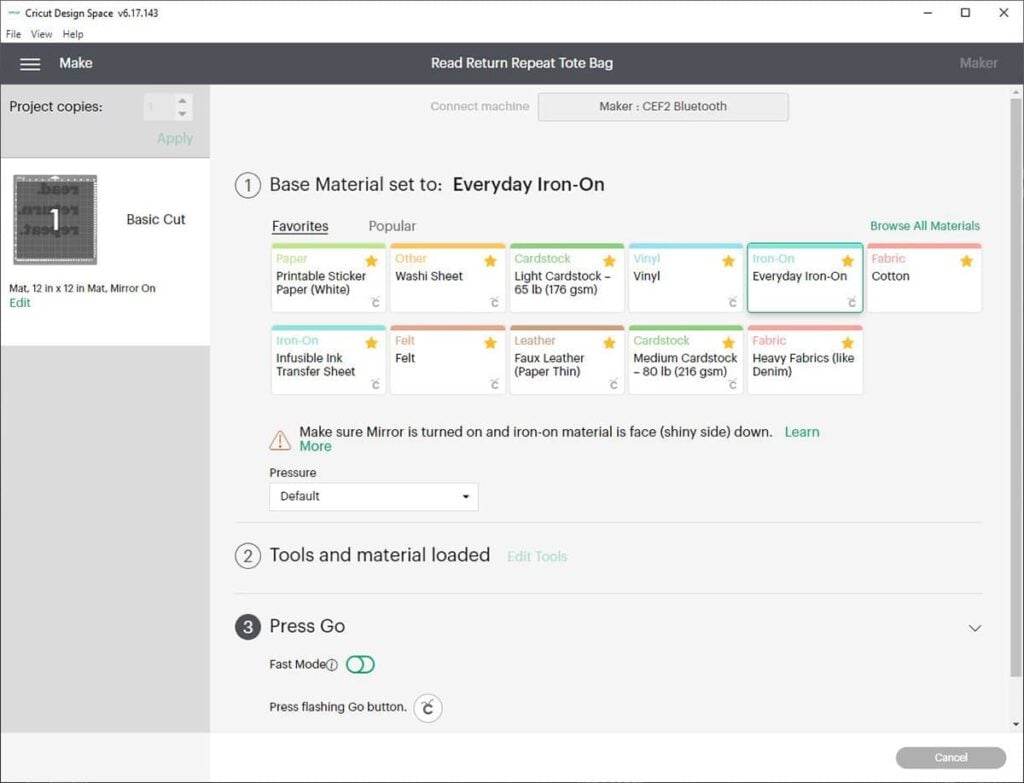The width and height of the screenshot is (1024, 783).
Task: Open the Pressure dropdown
Action: pos(374,496)
